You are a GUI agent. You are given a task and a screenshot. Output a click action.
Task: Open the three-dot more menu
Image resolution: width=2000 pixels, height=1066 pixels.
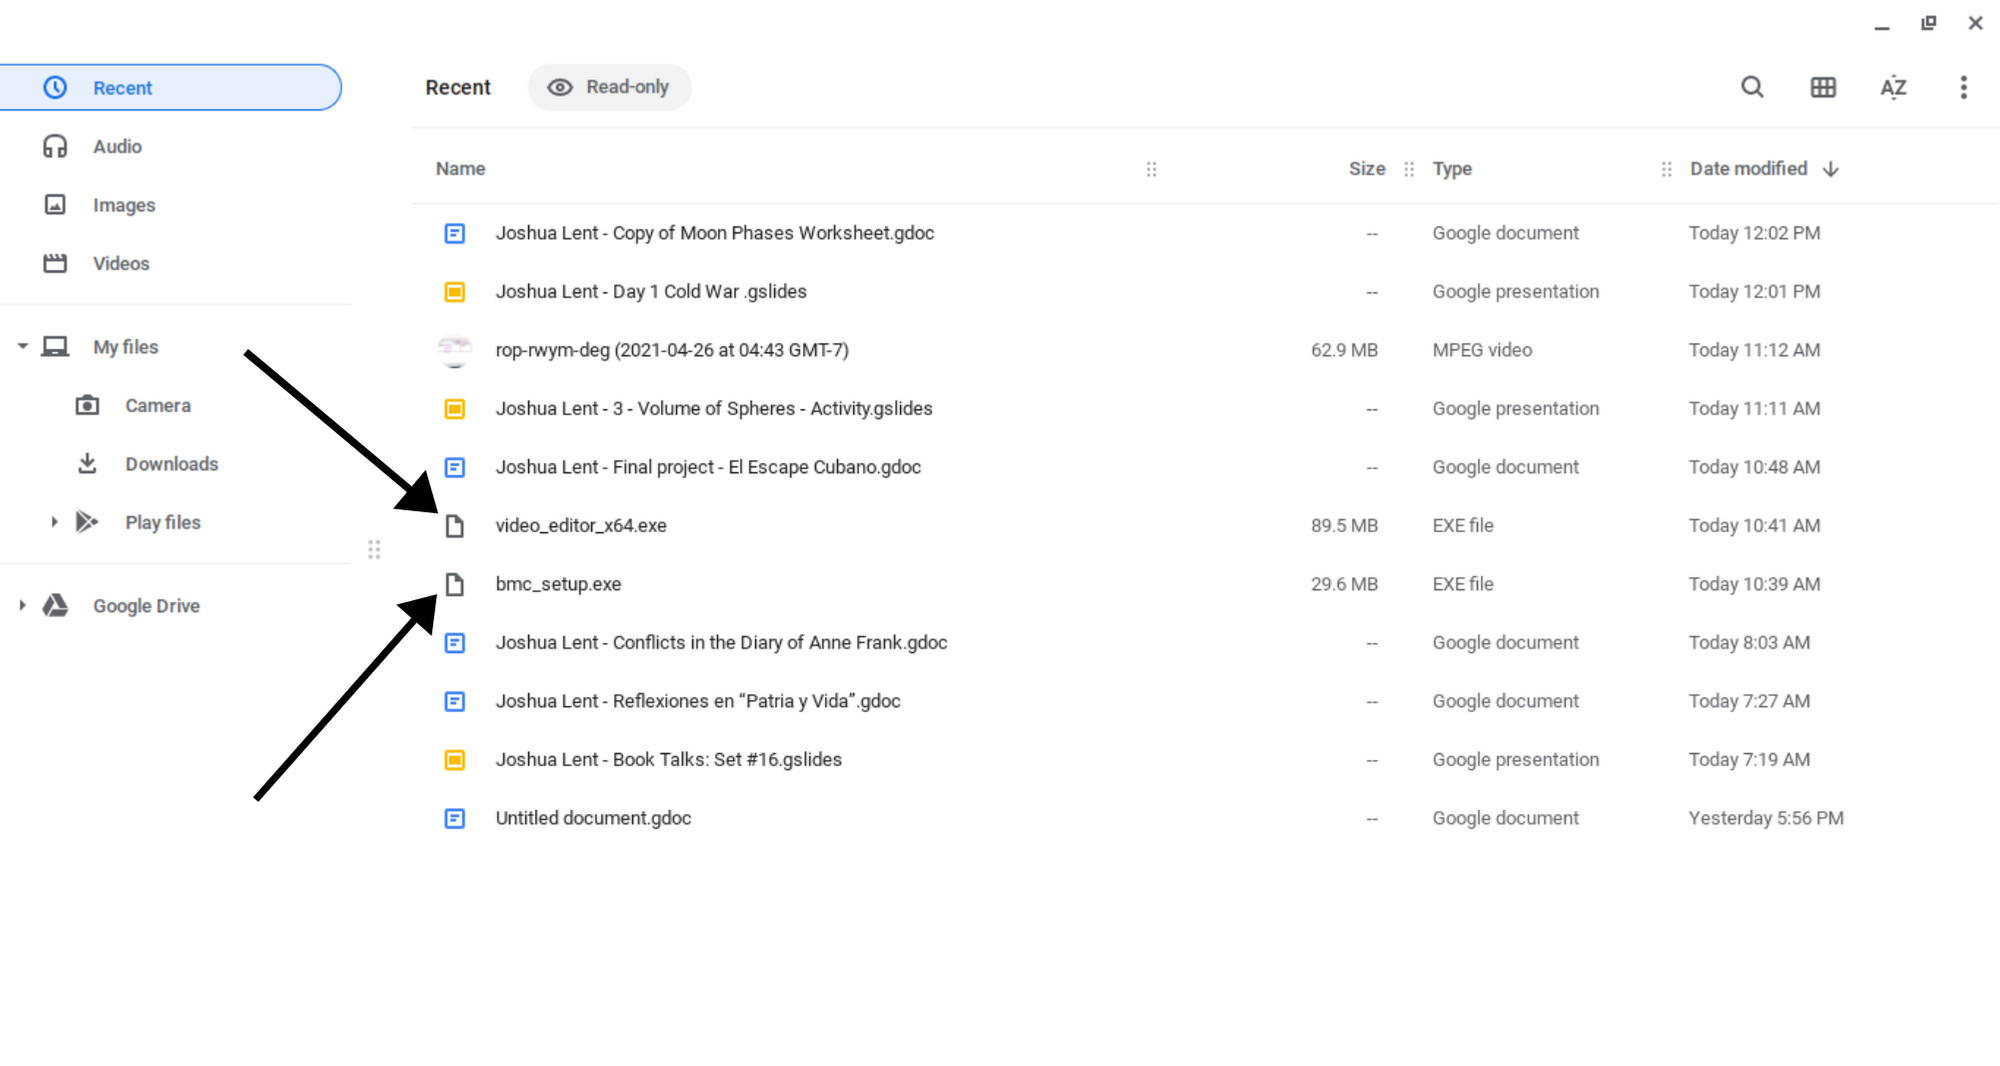[1963, 87]
